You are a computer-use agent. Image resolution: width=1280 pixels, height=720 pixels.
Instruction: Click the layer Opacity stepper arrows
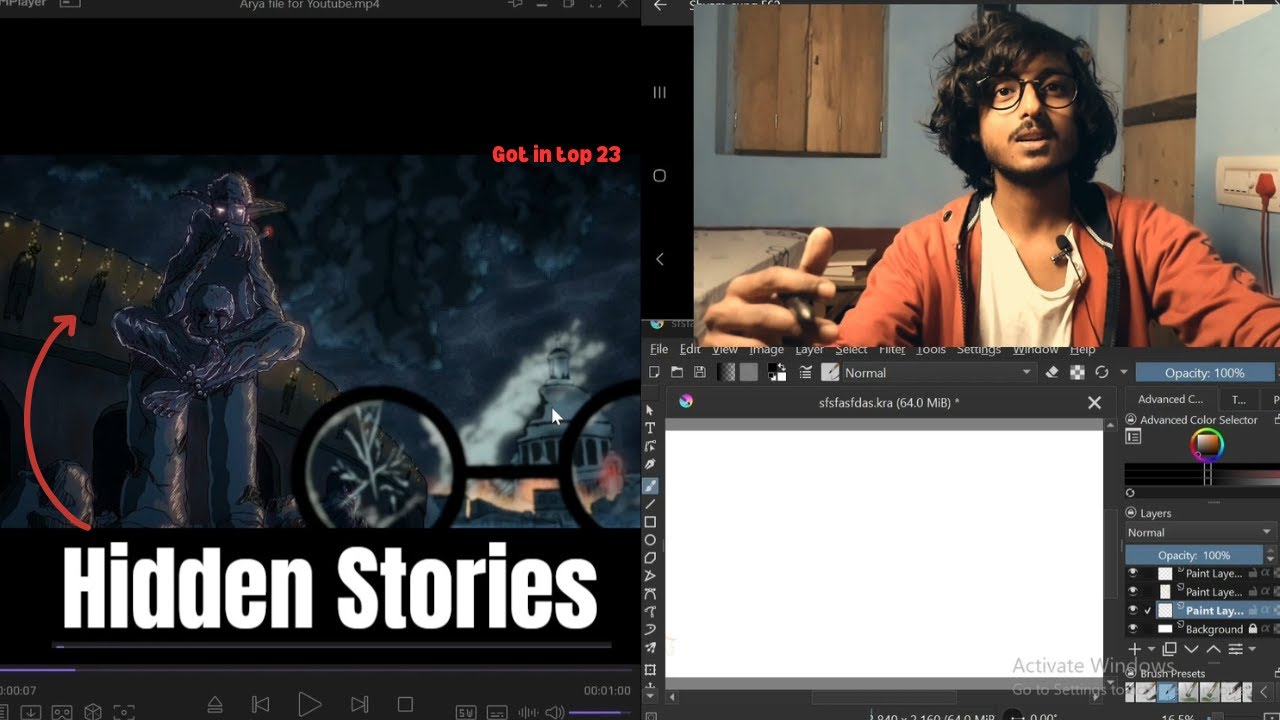(x=1271, y=555)
